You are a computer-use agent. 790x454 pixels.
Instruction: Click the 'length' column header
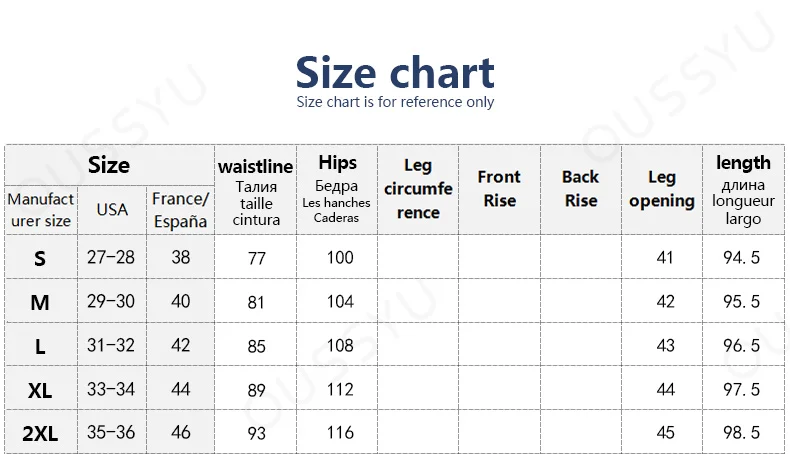pyautogui.click(x=743, y=189)
